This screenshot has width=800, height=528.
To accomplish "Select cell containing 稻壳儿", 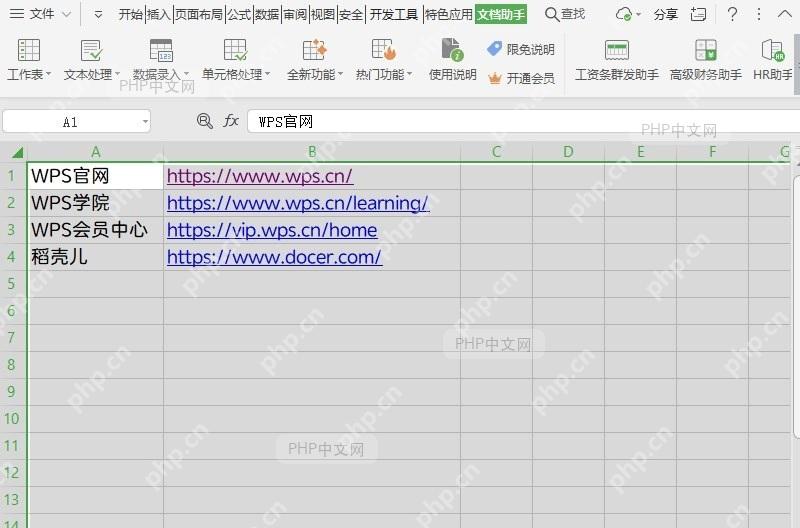I will click(x=95, y=257).
